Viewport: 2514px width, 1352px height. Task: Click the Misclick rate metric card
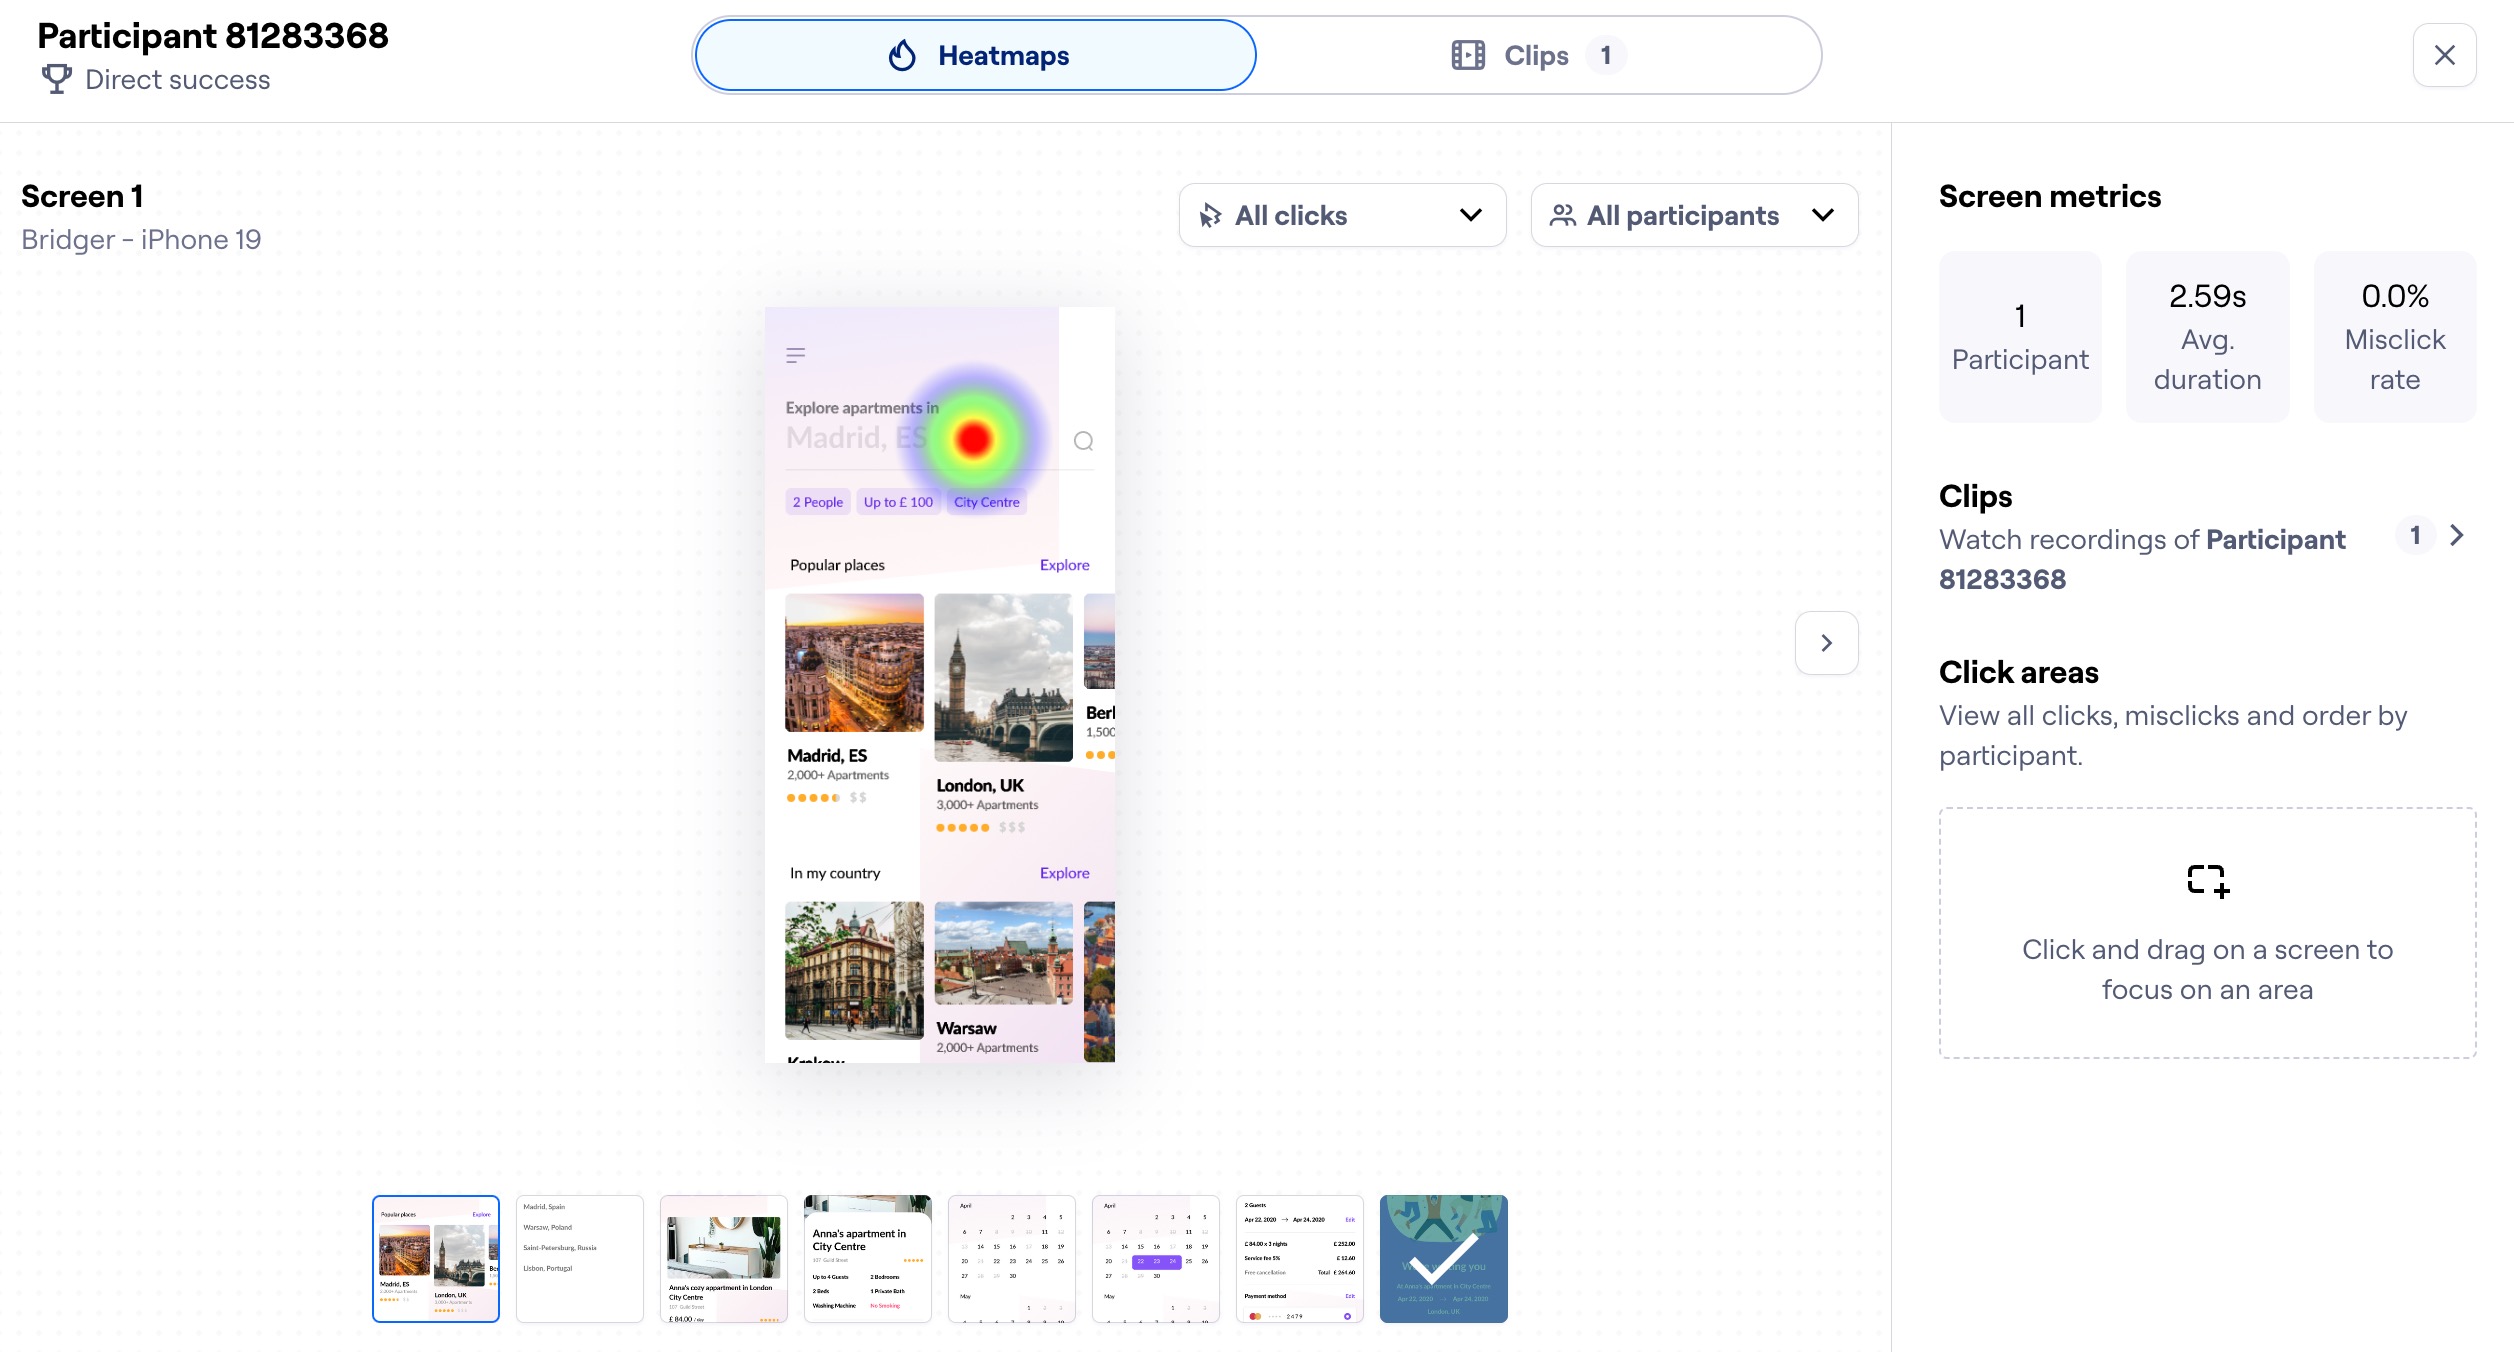pos(2395,337)
